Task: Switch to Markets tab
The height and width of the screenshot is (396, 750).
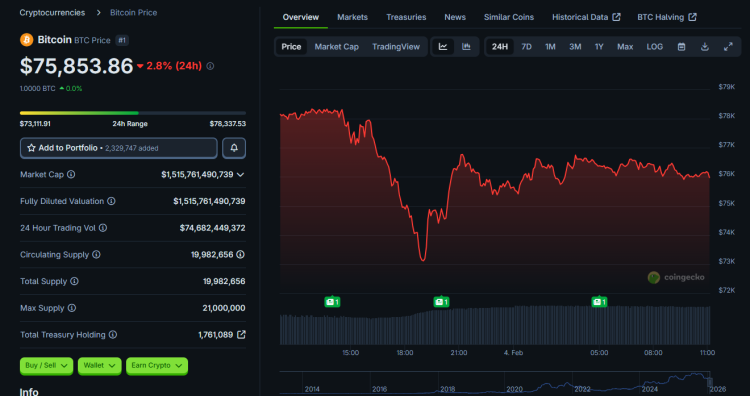Action: tap(353, 17)
